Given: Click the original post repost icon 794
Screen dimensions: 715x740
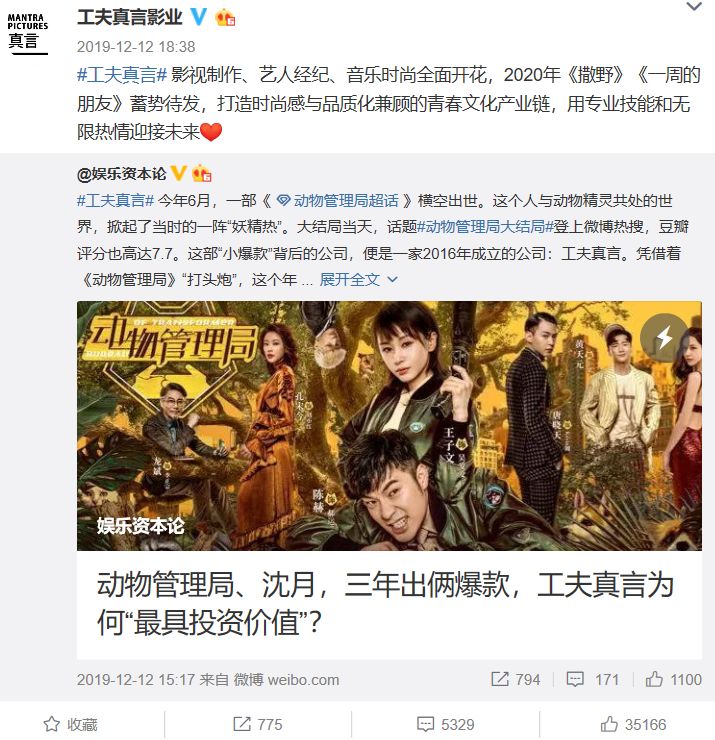Looking at the screenshot, I should tap(515, 680).
